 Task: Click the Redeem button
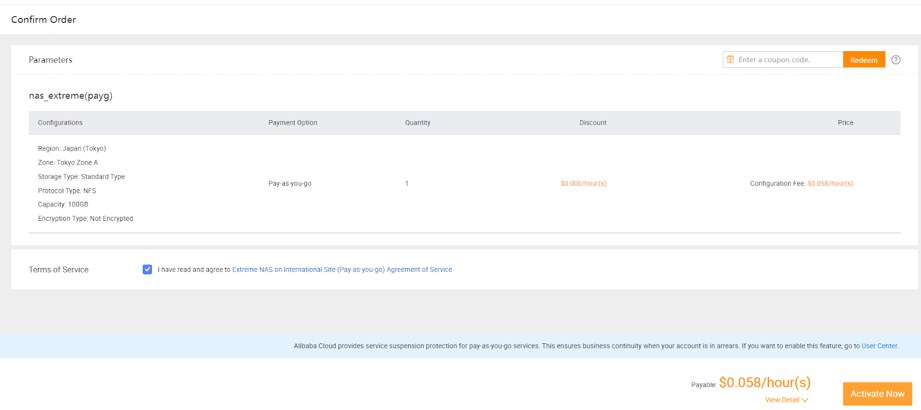[x=863, y=60]
